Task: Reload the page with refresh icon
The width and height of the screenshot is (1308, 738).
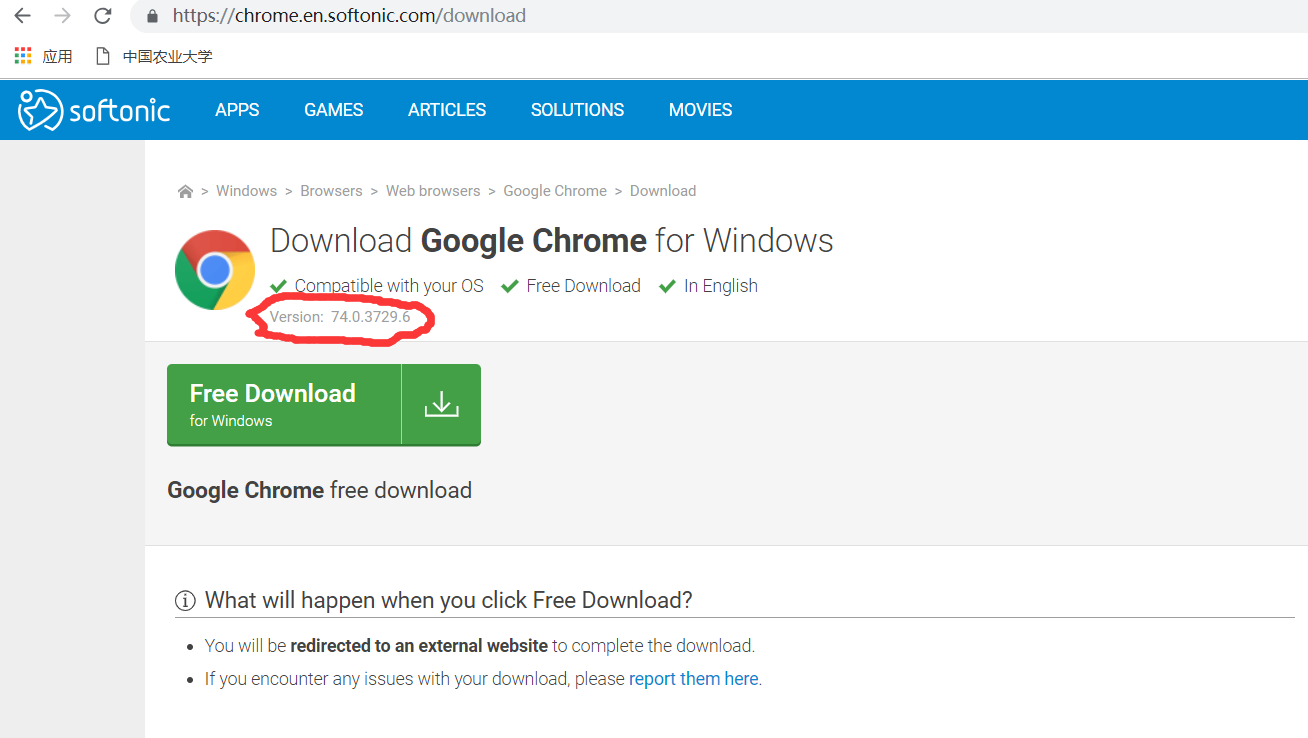Action: tap(102, 16)
